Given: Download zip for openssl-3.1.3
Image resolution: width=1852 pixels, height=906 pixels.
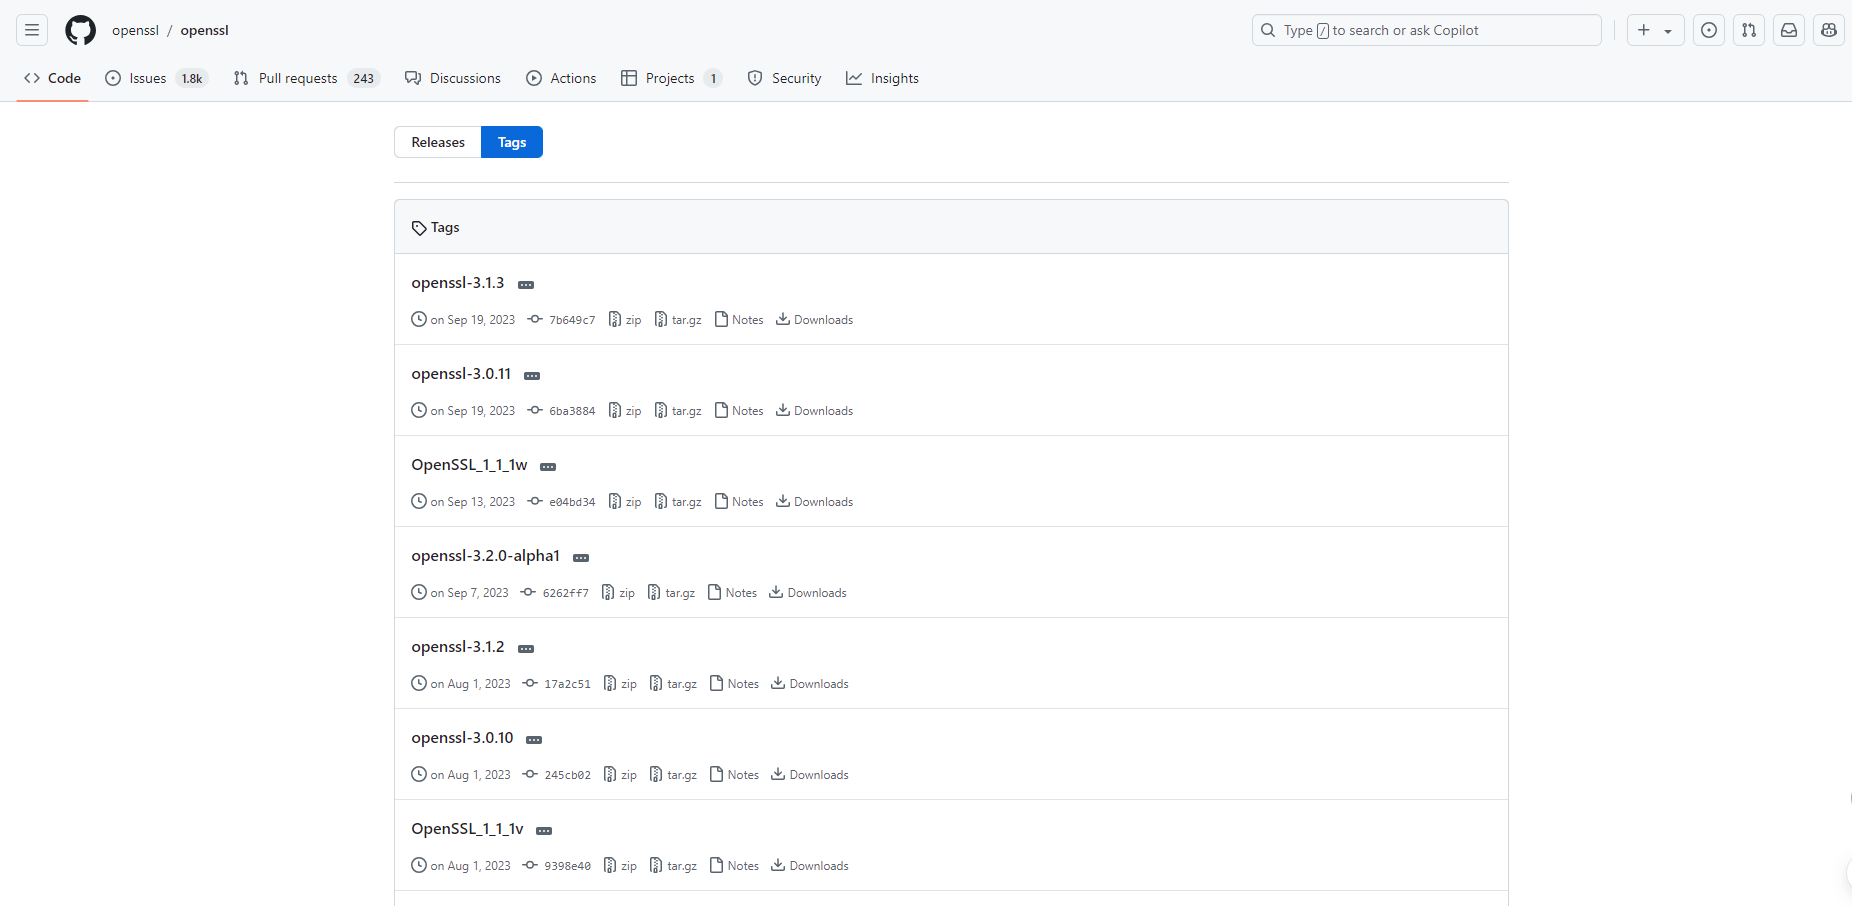Looking at the screenshot, I should pyautogui.click(x=625, y=320).
